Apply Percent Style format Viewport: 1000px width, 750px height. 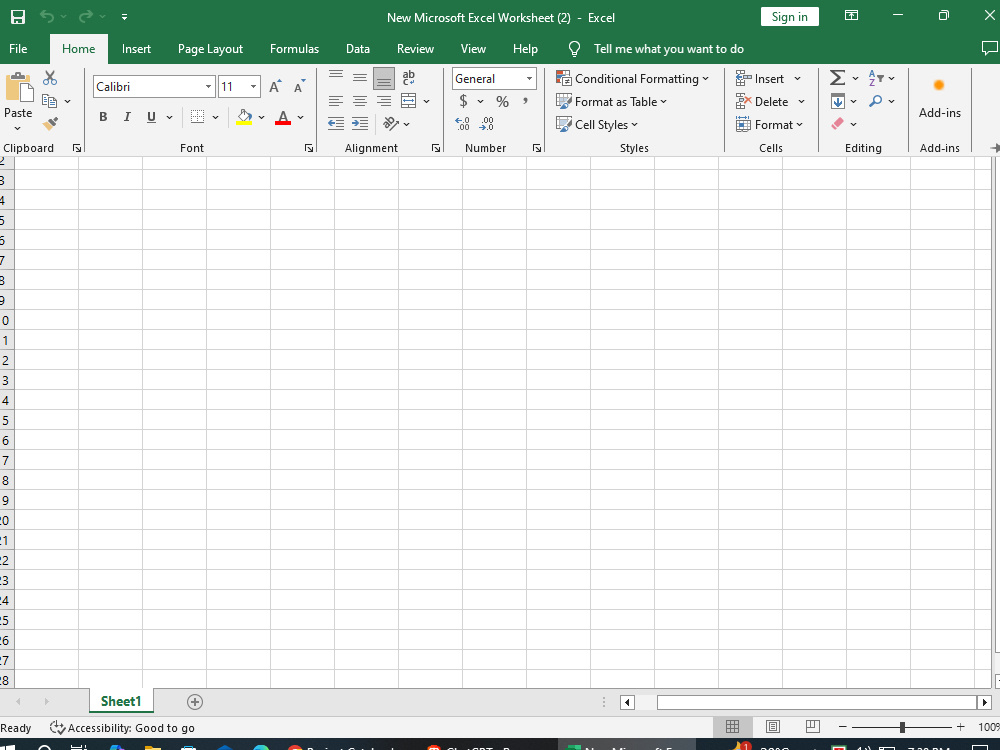click(x=503, y=101)
